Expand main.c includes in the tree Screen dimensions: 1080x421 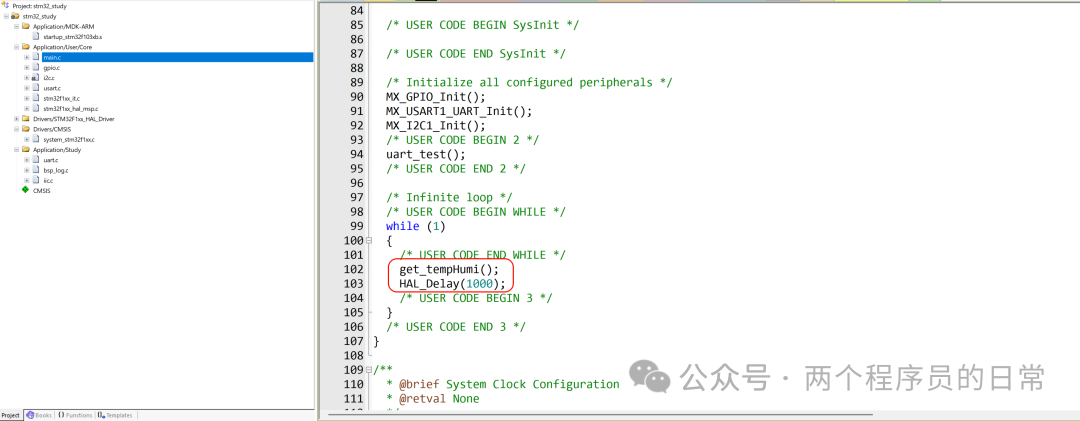26,57
